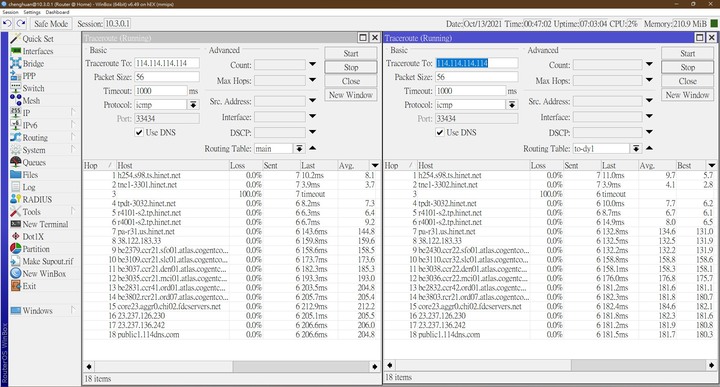Create Make Supout.rif file
The image size is (720, 387).
(x=42, y=261)
